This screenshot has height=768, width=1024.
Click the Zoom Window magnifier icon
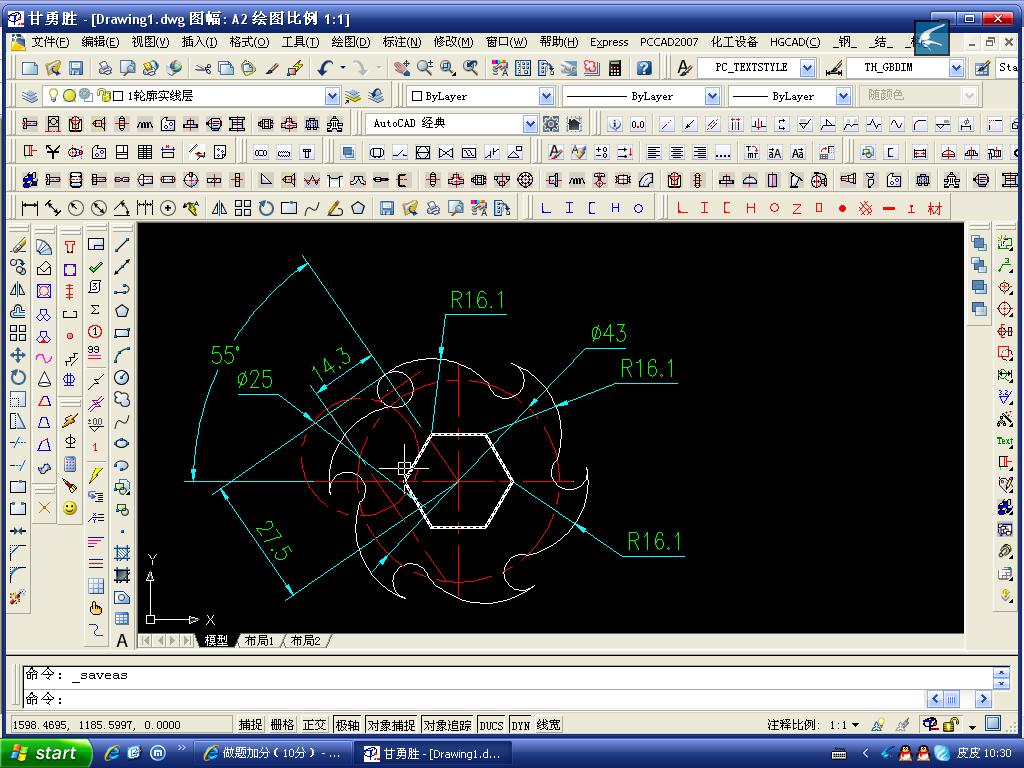tap(448, 67)
